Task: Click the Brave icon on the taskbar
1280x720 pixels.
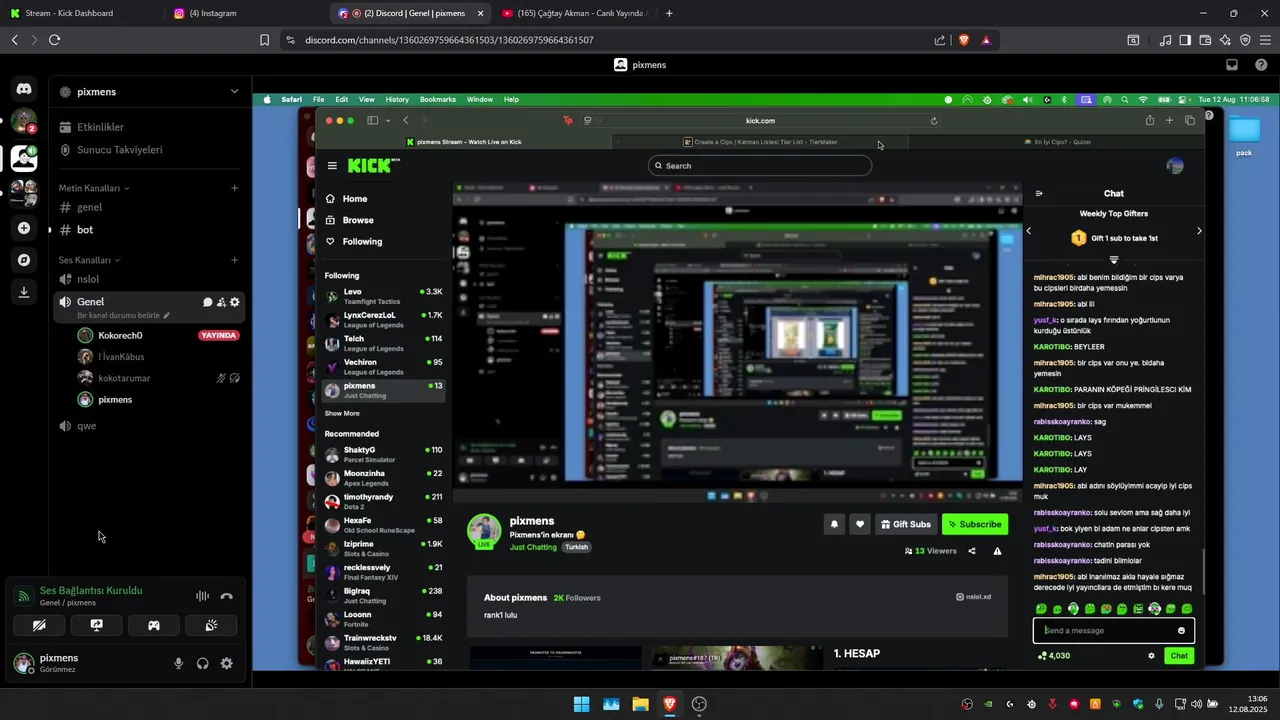Action: click(669, 704)
